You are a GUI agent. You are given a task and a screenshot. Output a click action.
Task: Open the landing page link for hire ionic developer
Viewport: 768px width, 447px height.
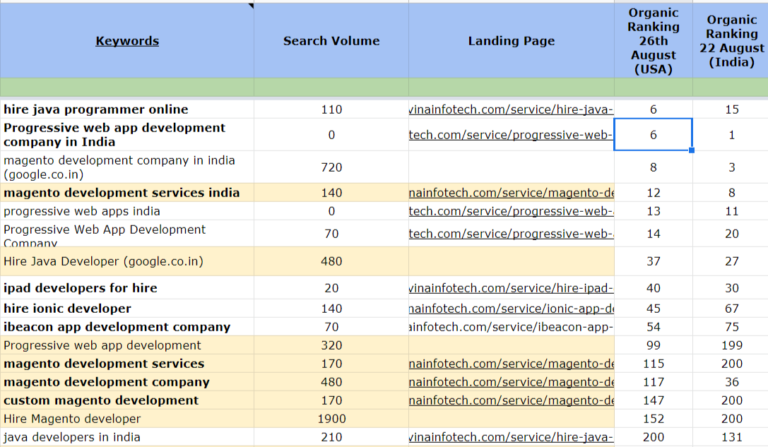pyautogui.click(x=511, y=308)
